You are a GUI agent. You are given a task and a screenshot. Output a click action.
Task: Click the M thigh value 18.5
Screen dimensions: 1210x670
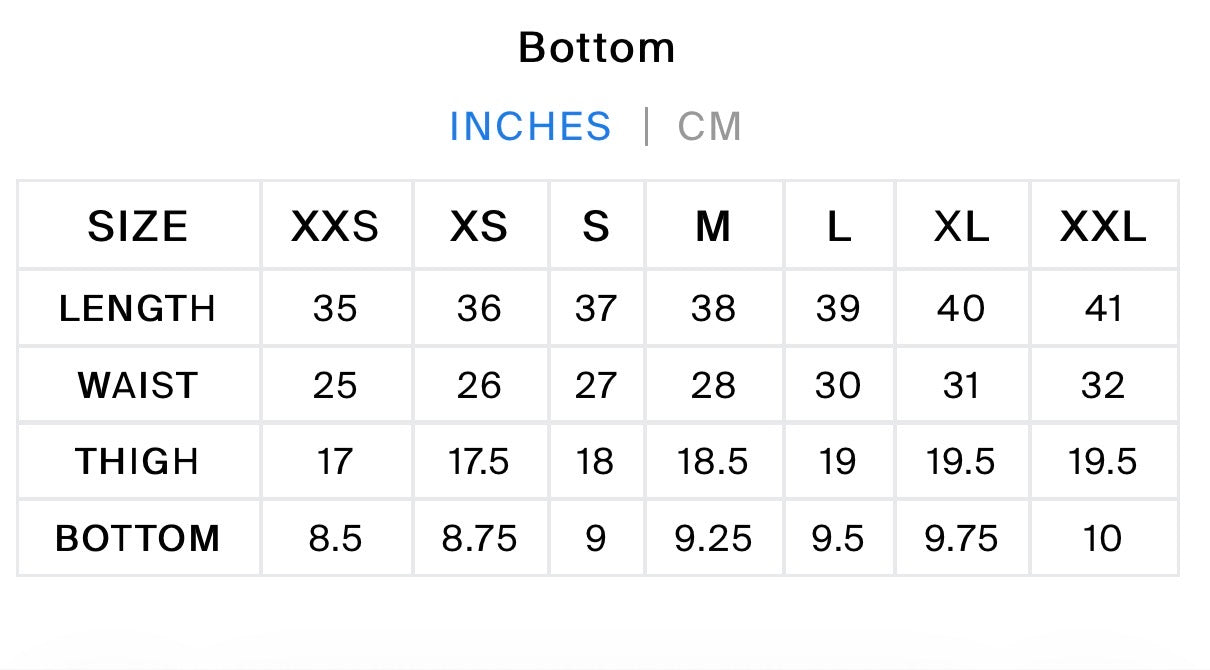tap(713, 462)
